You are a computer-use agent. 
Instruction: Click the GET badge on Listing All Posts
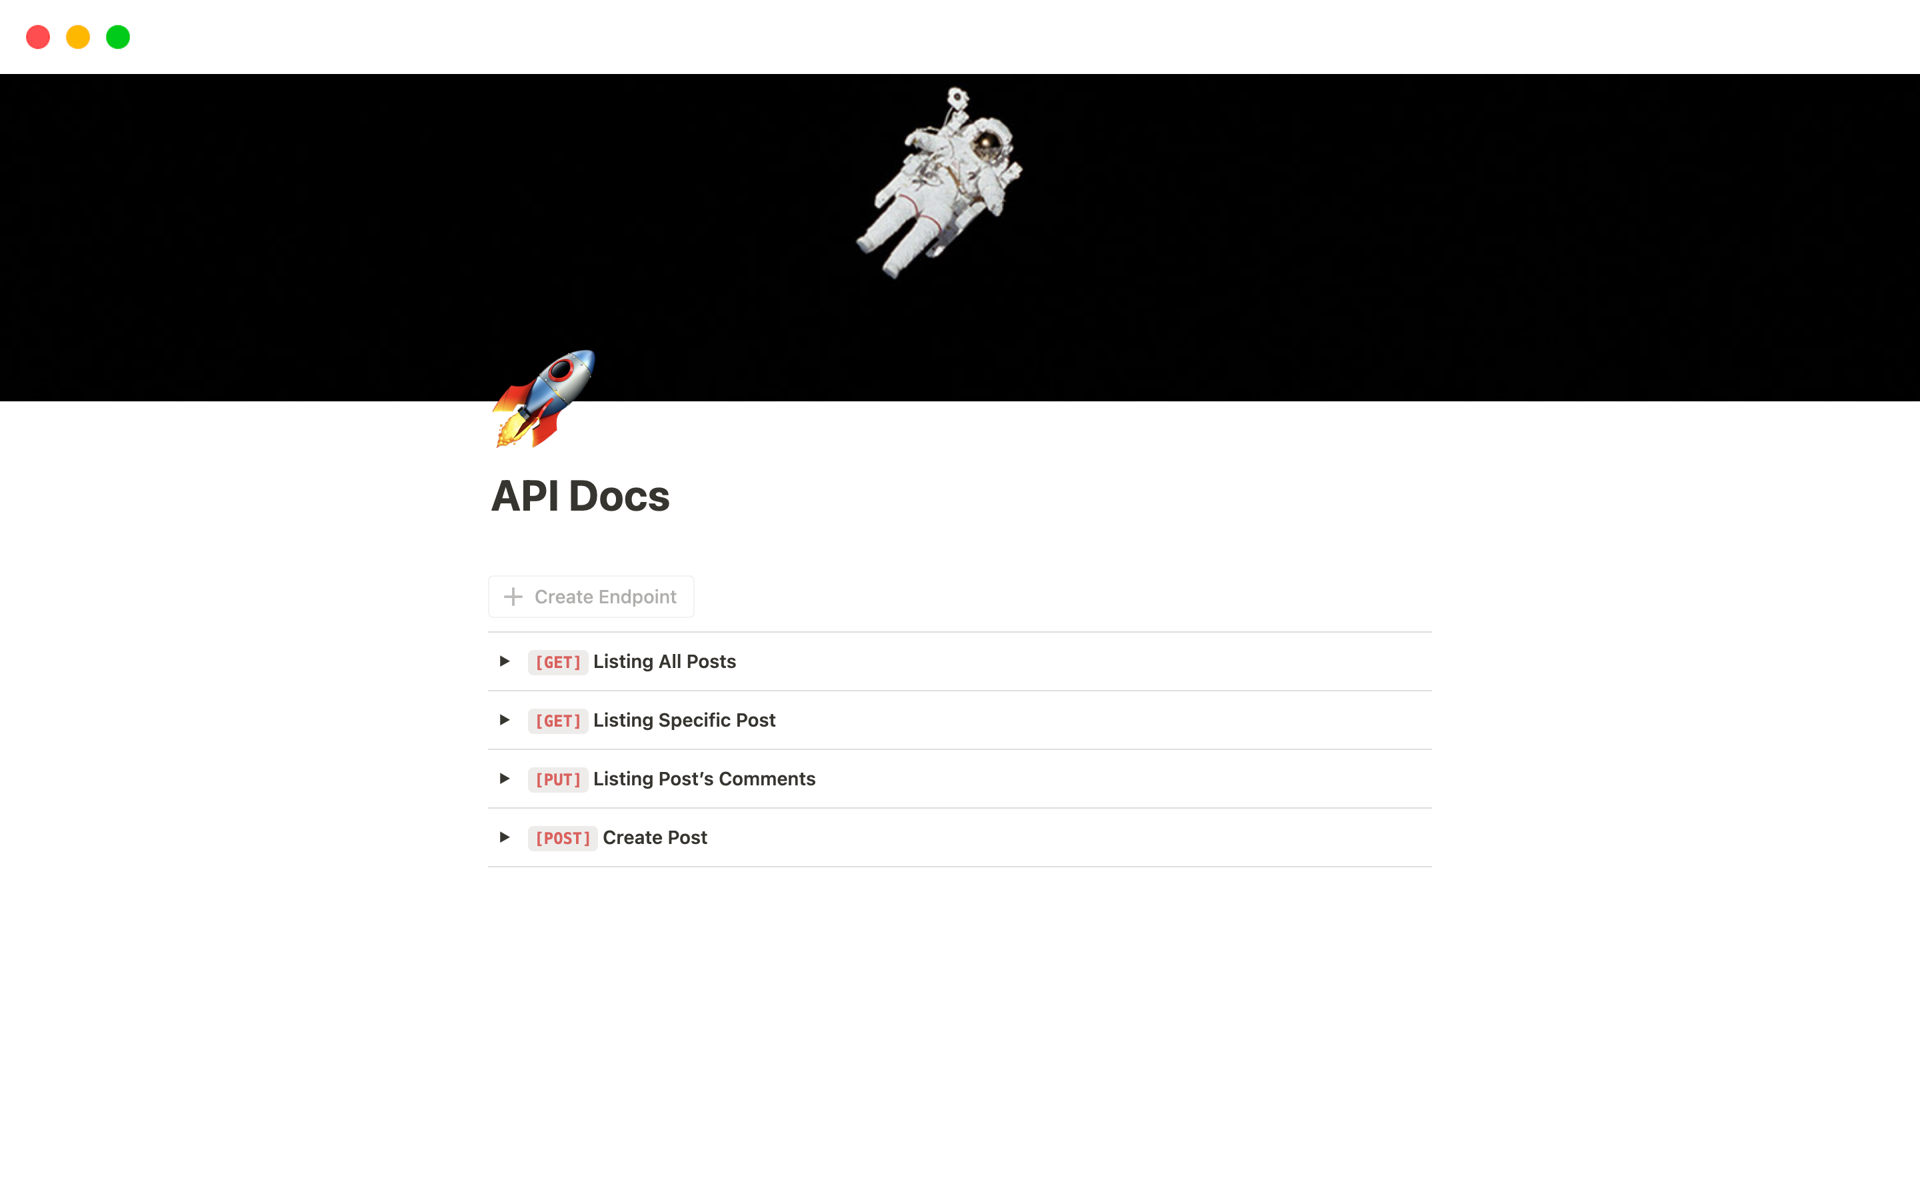(557, 661)
